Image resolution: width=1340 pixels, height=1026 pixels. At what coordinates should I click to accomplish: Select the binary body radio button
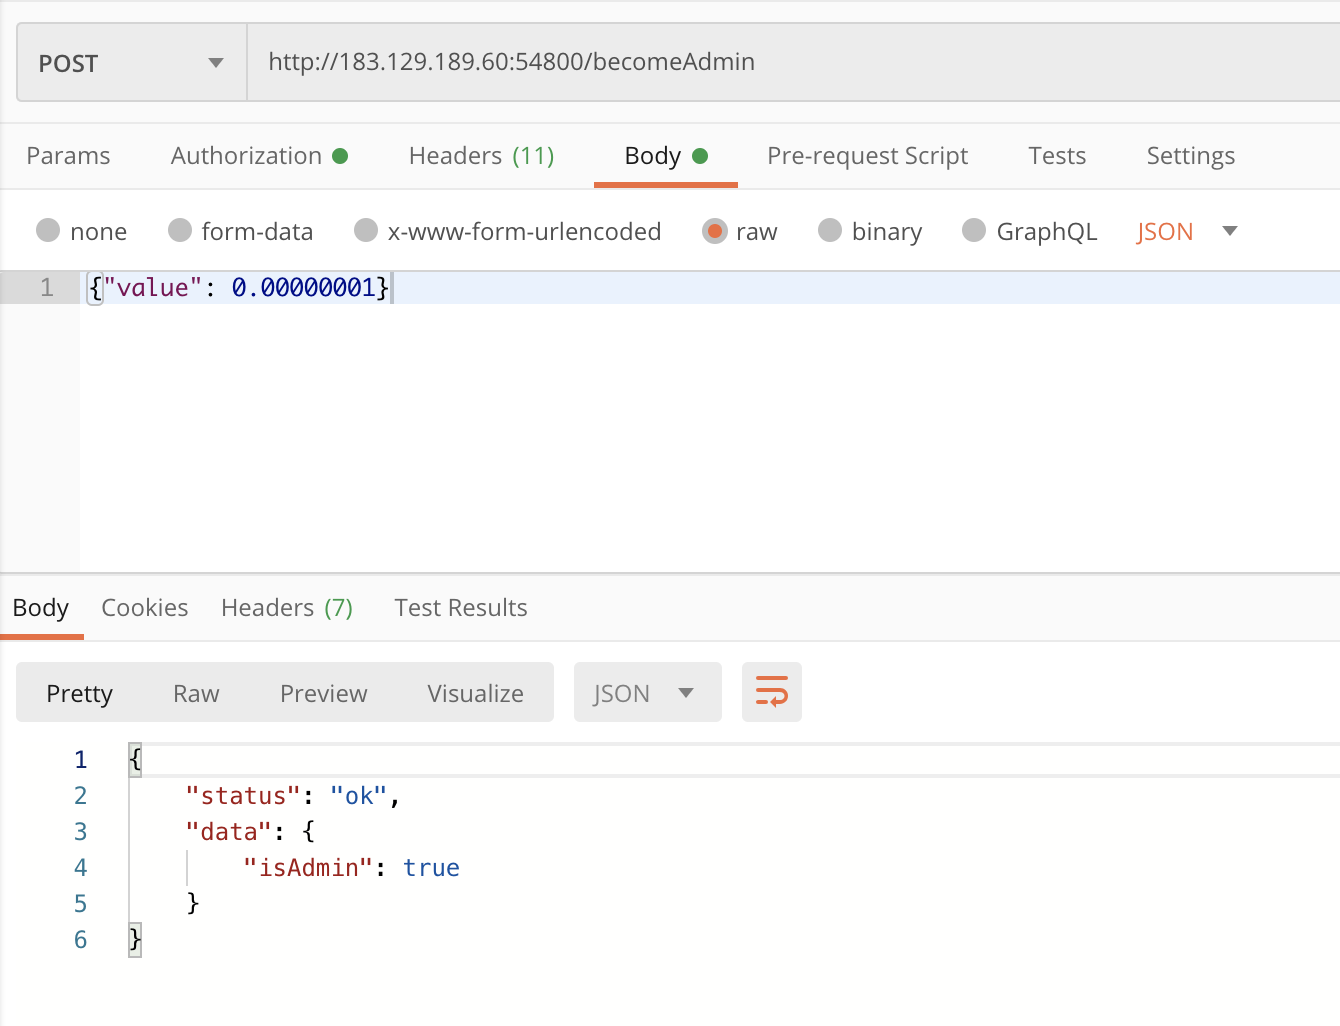point(830,231)
